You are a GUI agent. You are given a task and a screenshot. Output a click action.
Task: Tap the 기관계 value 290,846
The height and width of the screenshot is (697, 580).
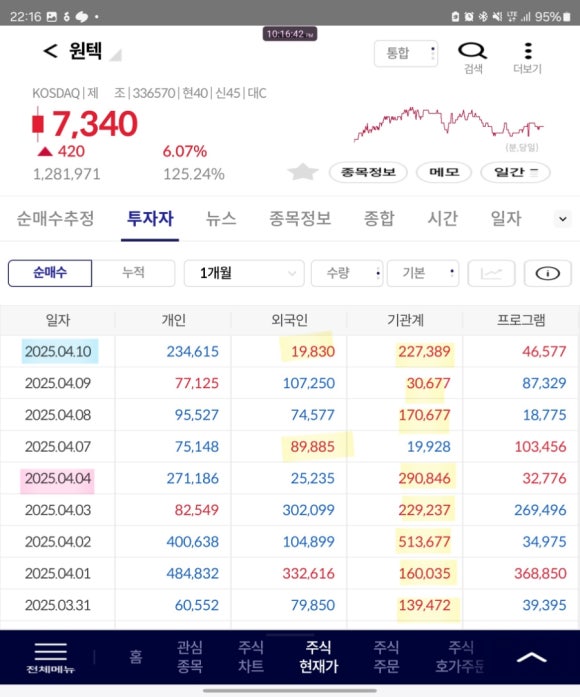(x=424, y=478)
